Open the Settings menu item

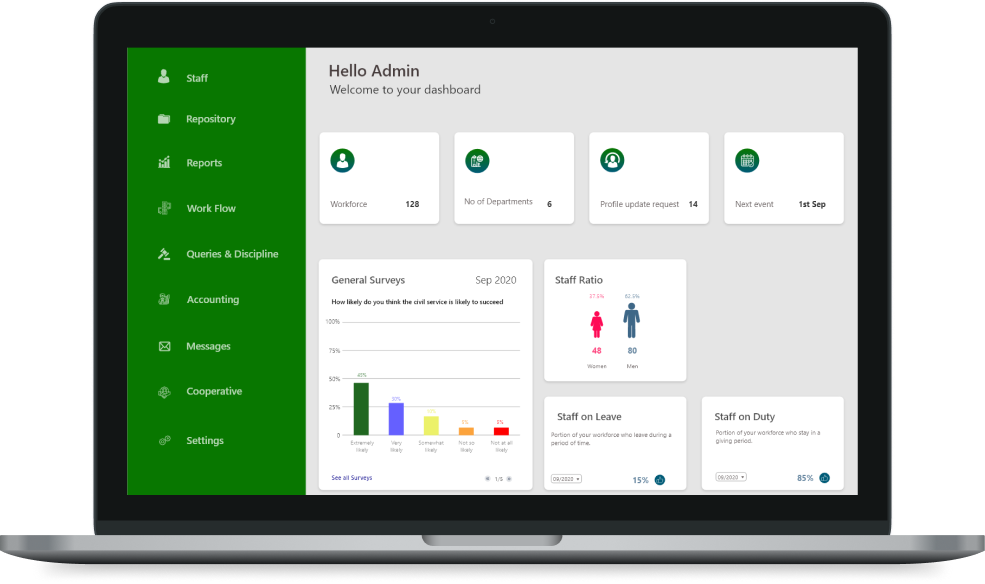point(163,440)
